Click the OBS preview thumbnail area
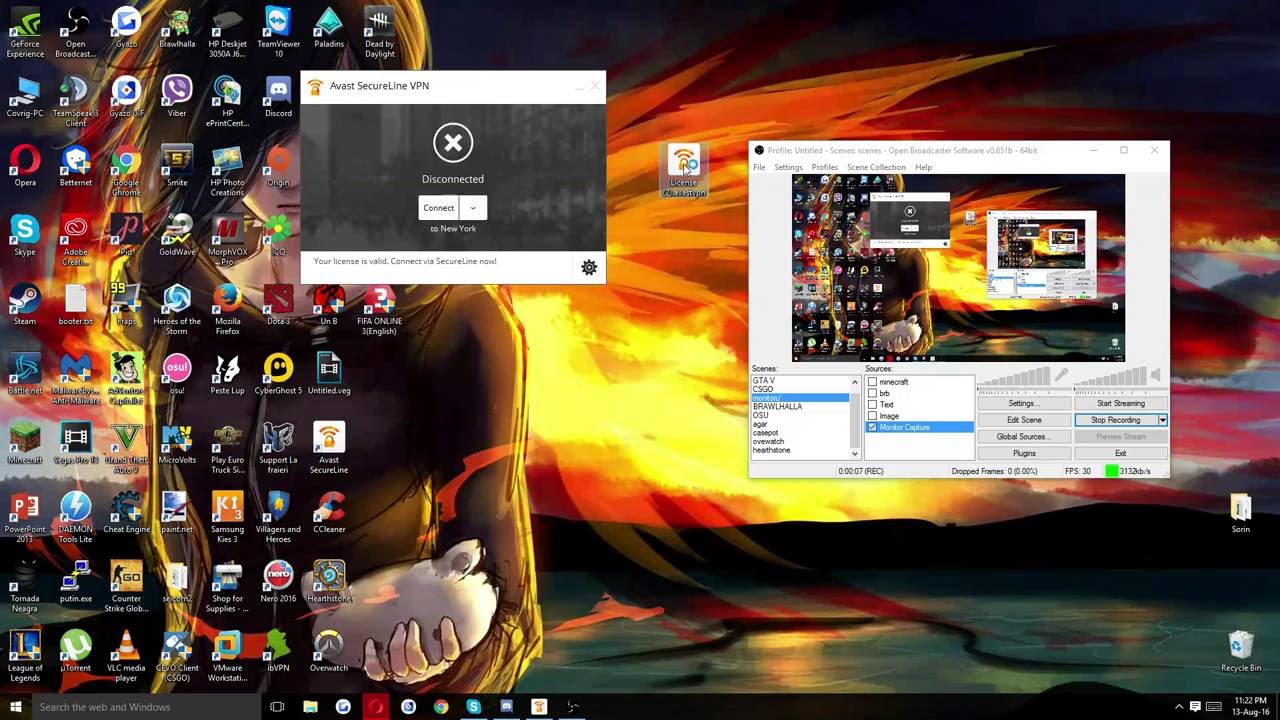Screen dimensions: 1280x720 pyautogui.click(x=958, y=268)
